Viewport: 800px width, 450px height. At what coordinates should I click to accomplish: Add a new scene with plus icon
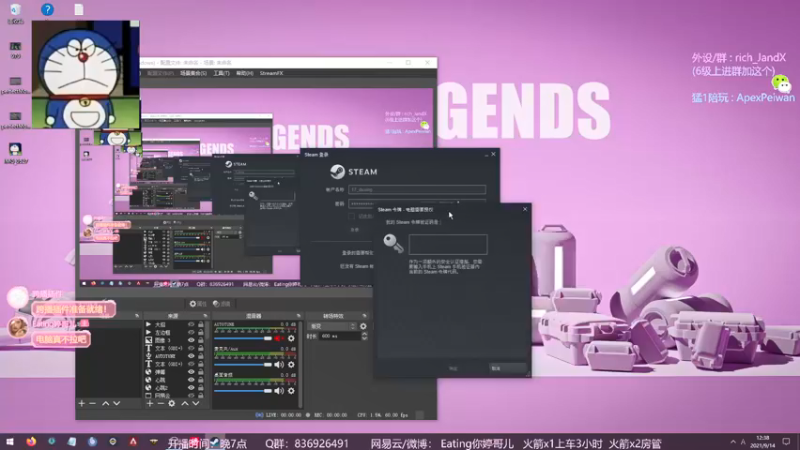82,403
